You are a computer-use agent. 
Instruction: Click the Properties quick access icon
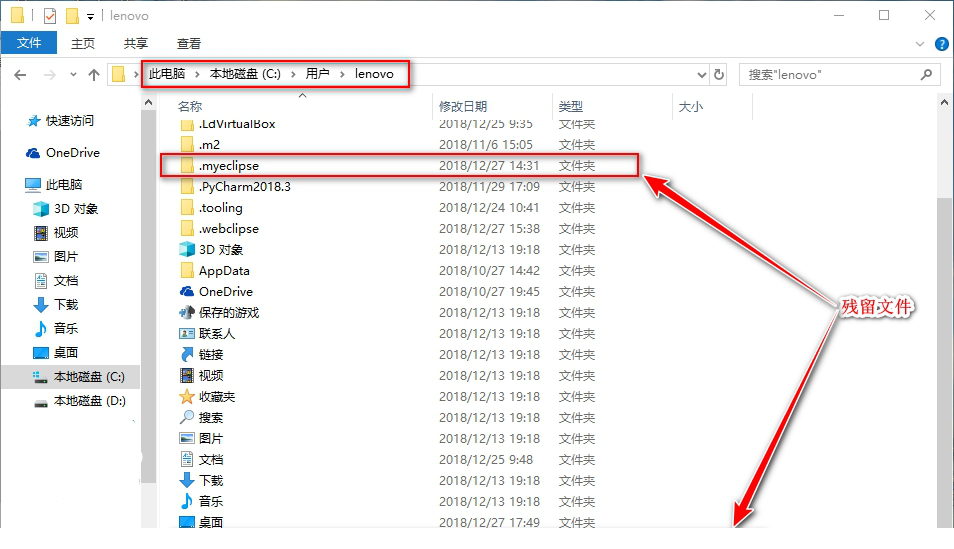(50, 15)
